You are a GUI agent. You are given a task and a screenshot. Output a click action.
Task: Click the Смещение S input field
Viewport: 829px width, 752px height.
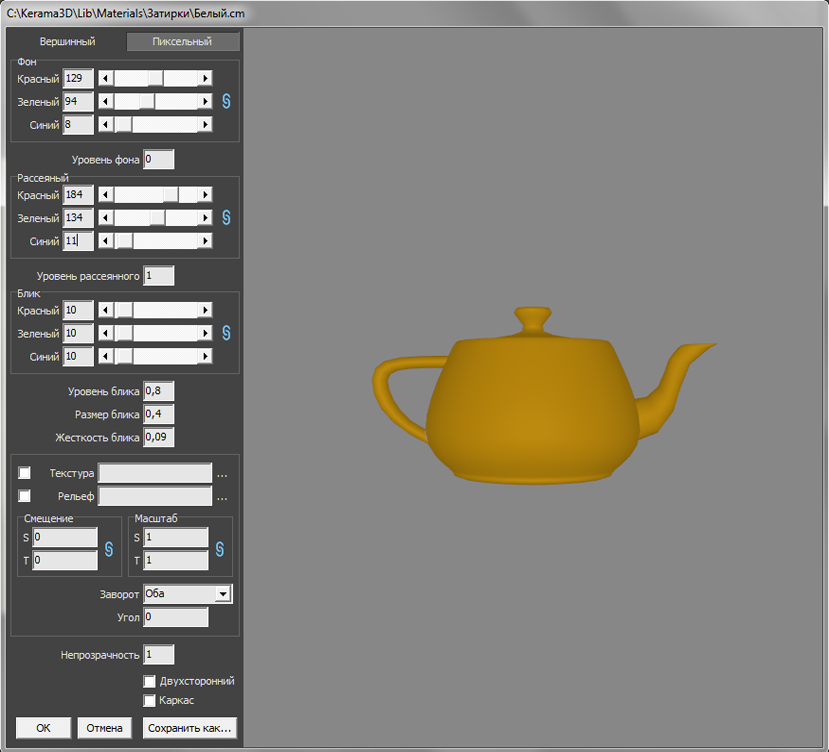click(65, 537)
